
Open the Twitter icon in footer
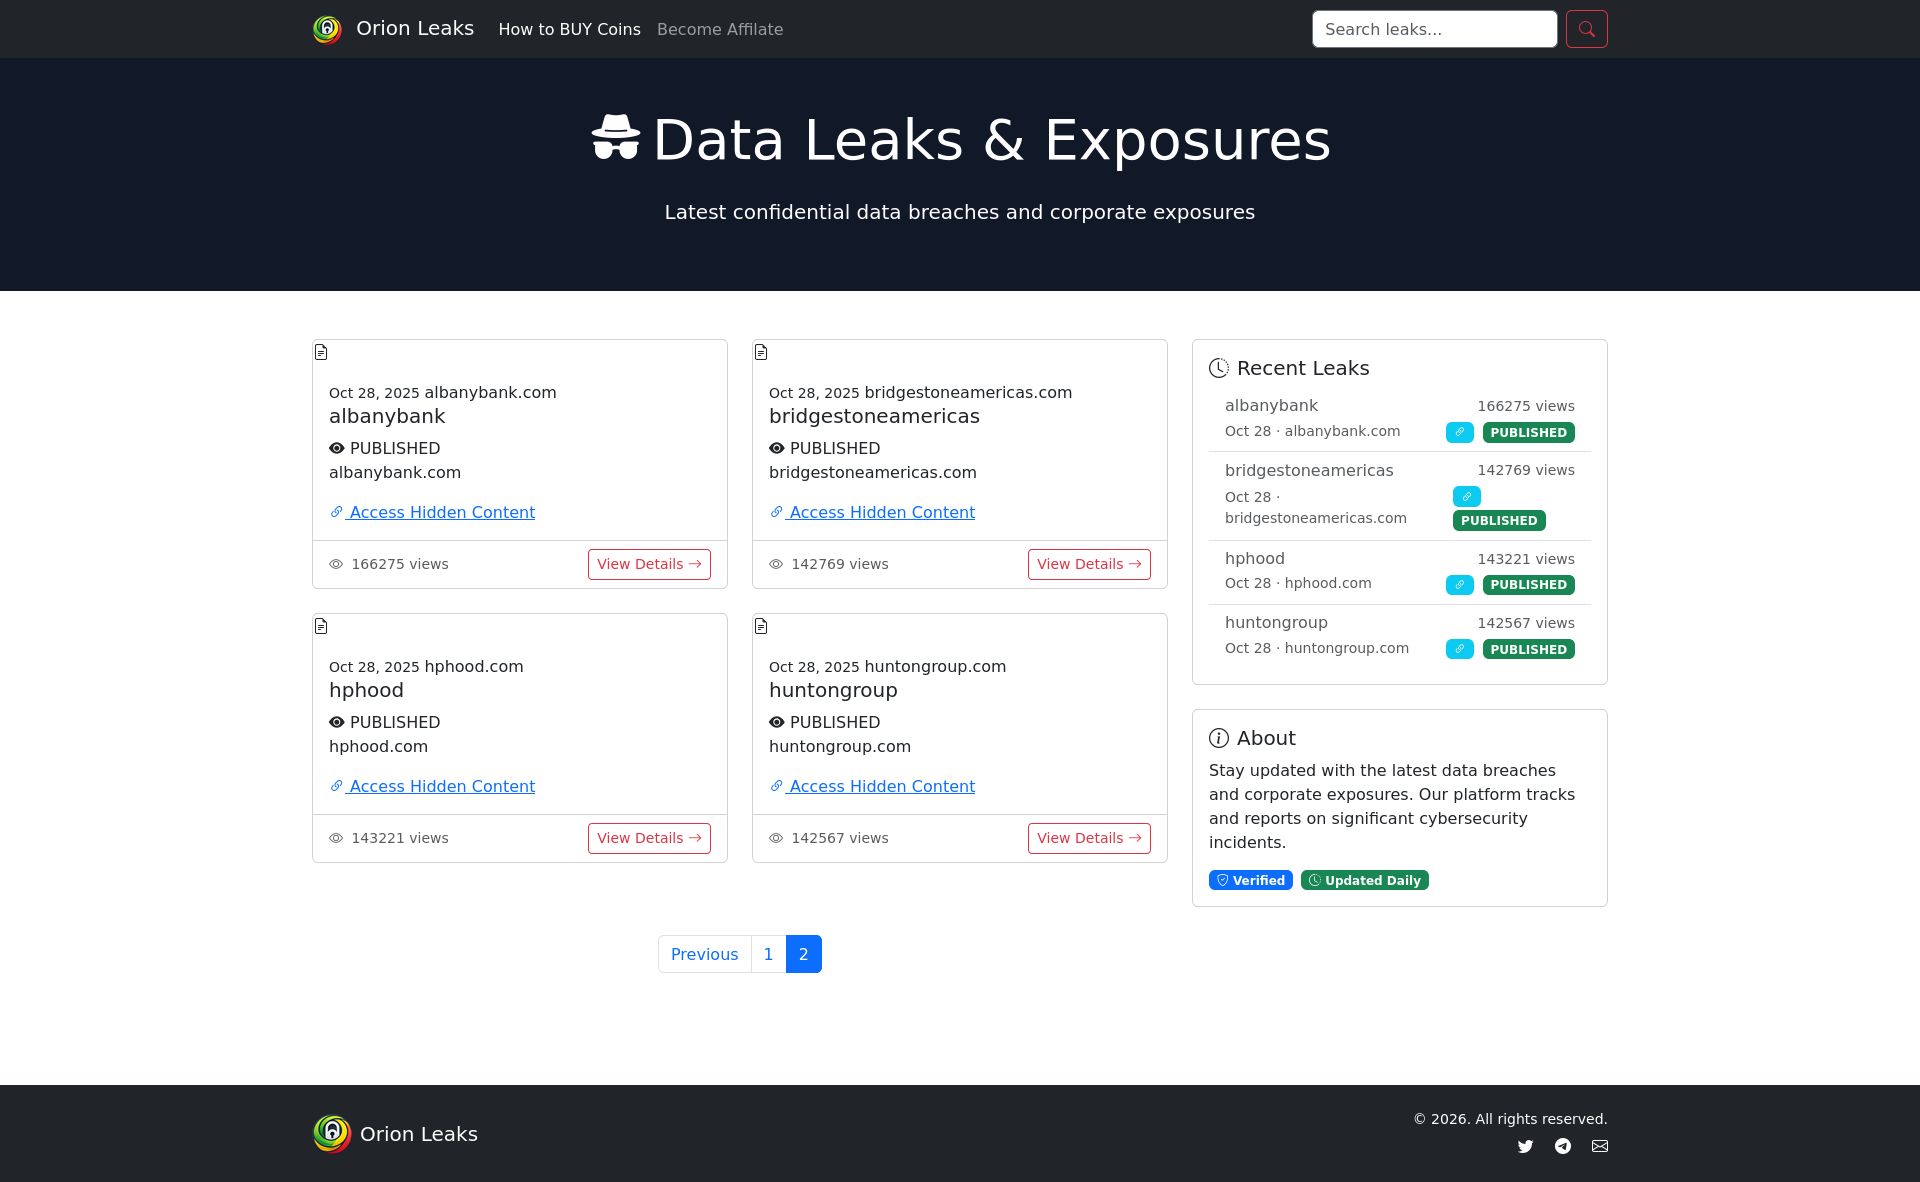[x=1525, y=1146]
